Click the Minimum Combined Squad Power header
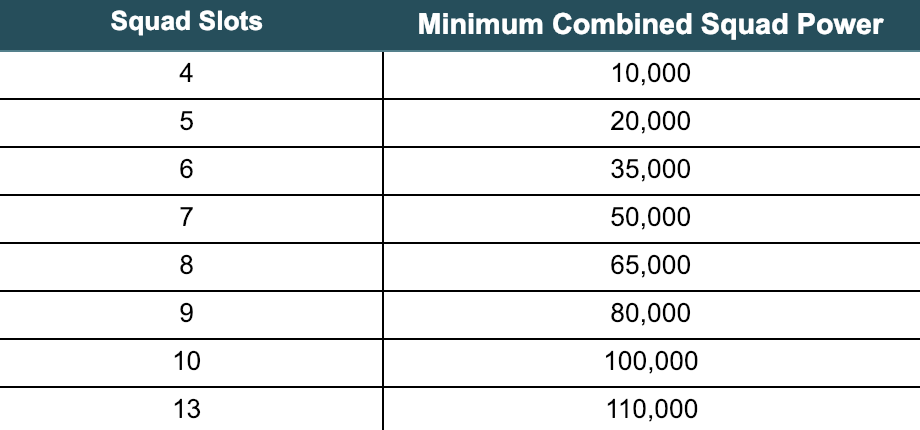The width and height of the screenshot is (920, 430). [651, 25]
